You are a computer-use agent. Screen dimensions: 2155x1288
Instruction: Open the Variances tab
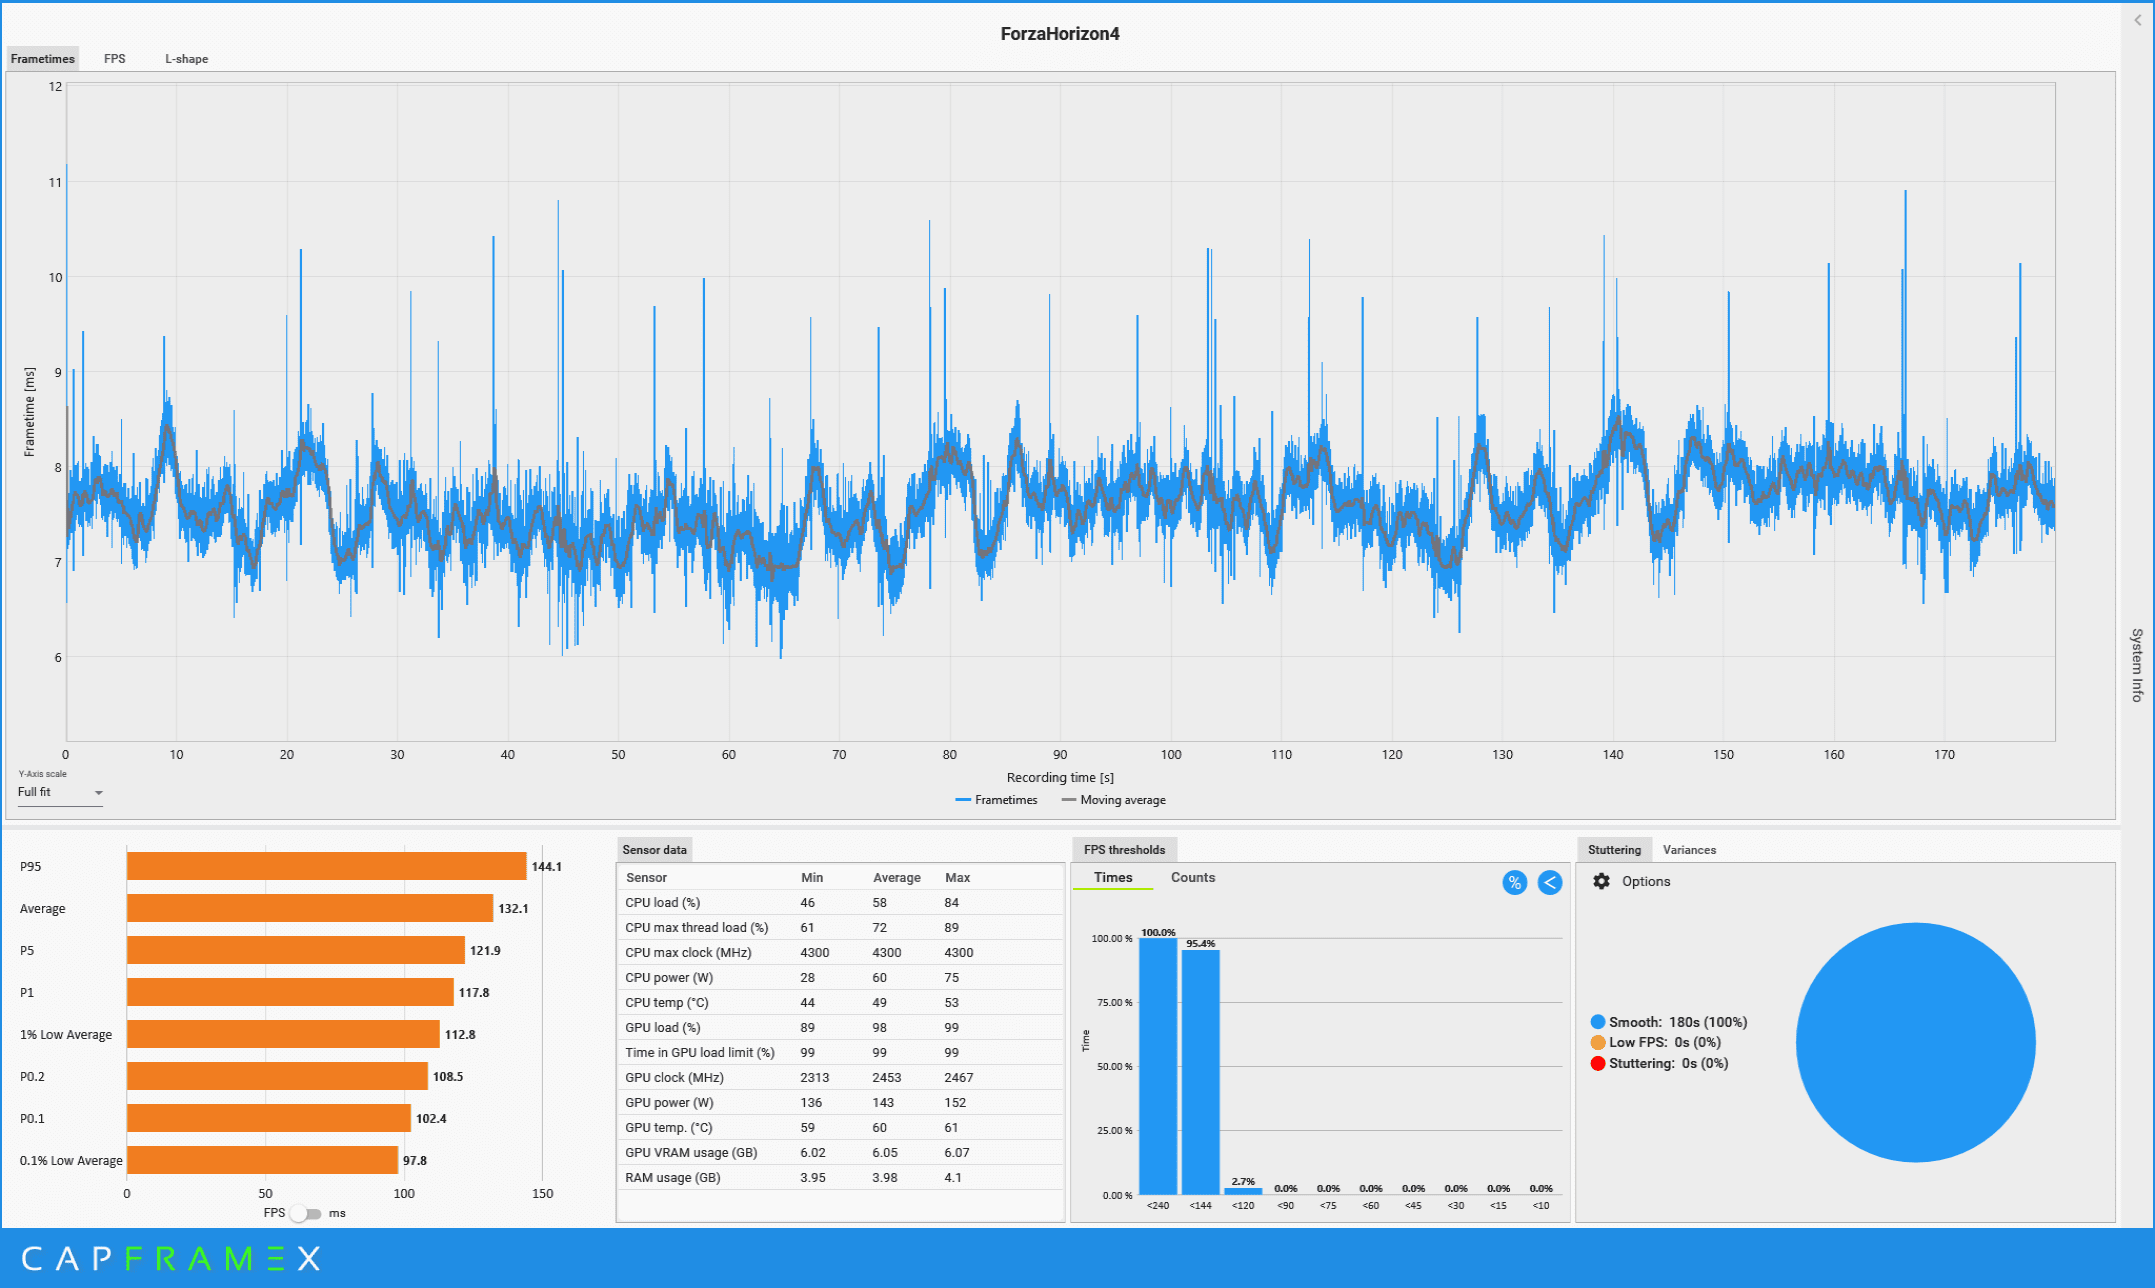(1689, 850)
